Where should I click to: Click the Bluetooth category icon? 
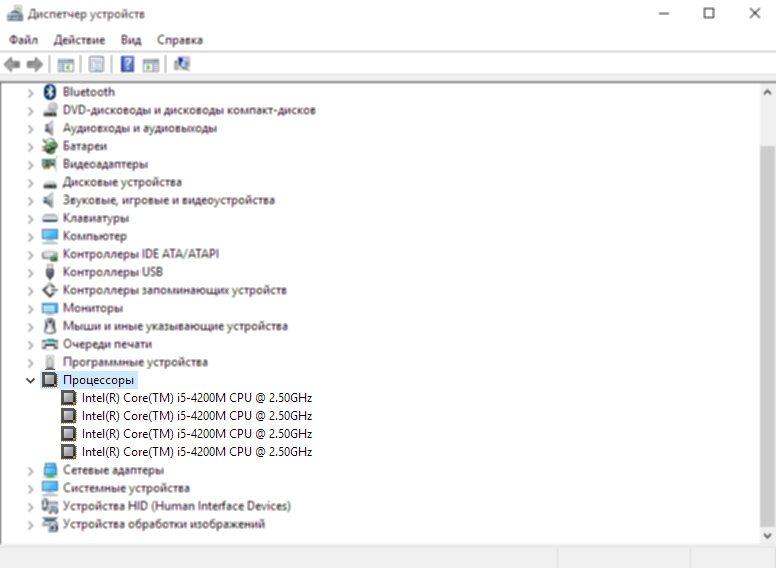tap(49, 92)
